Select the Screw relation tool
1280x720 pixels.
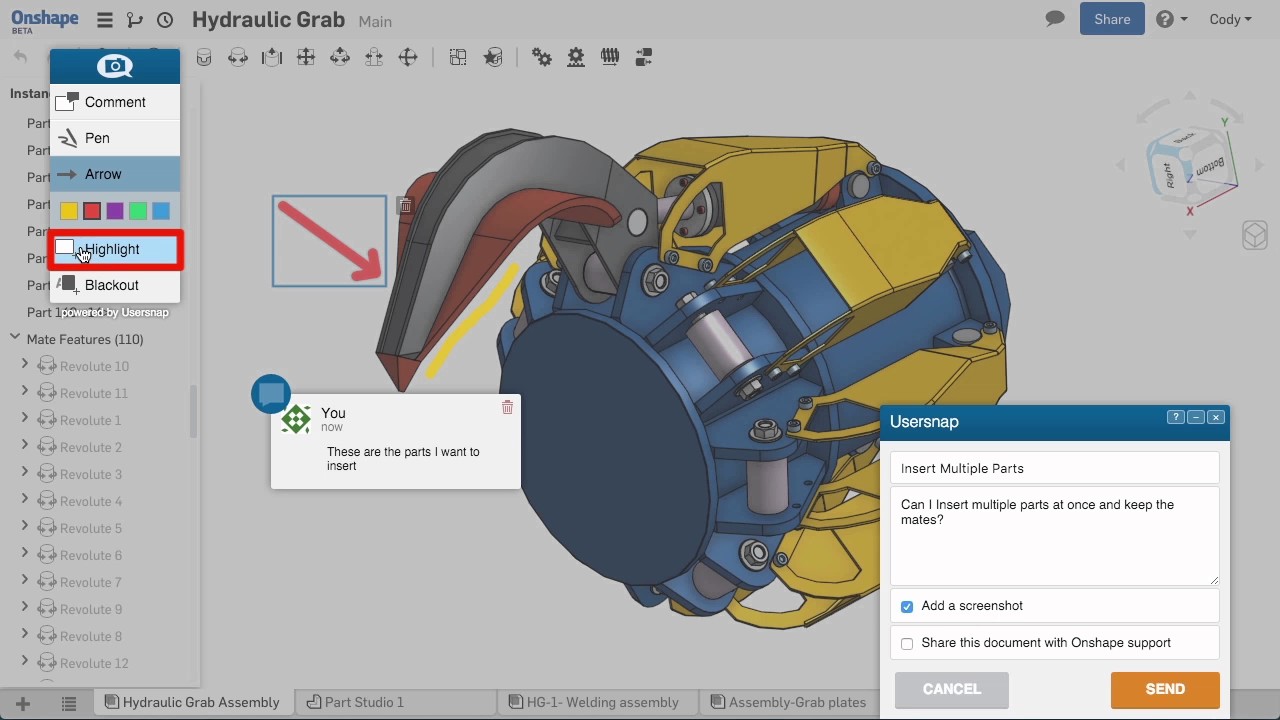[x=610, y=58]
